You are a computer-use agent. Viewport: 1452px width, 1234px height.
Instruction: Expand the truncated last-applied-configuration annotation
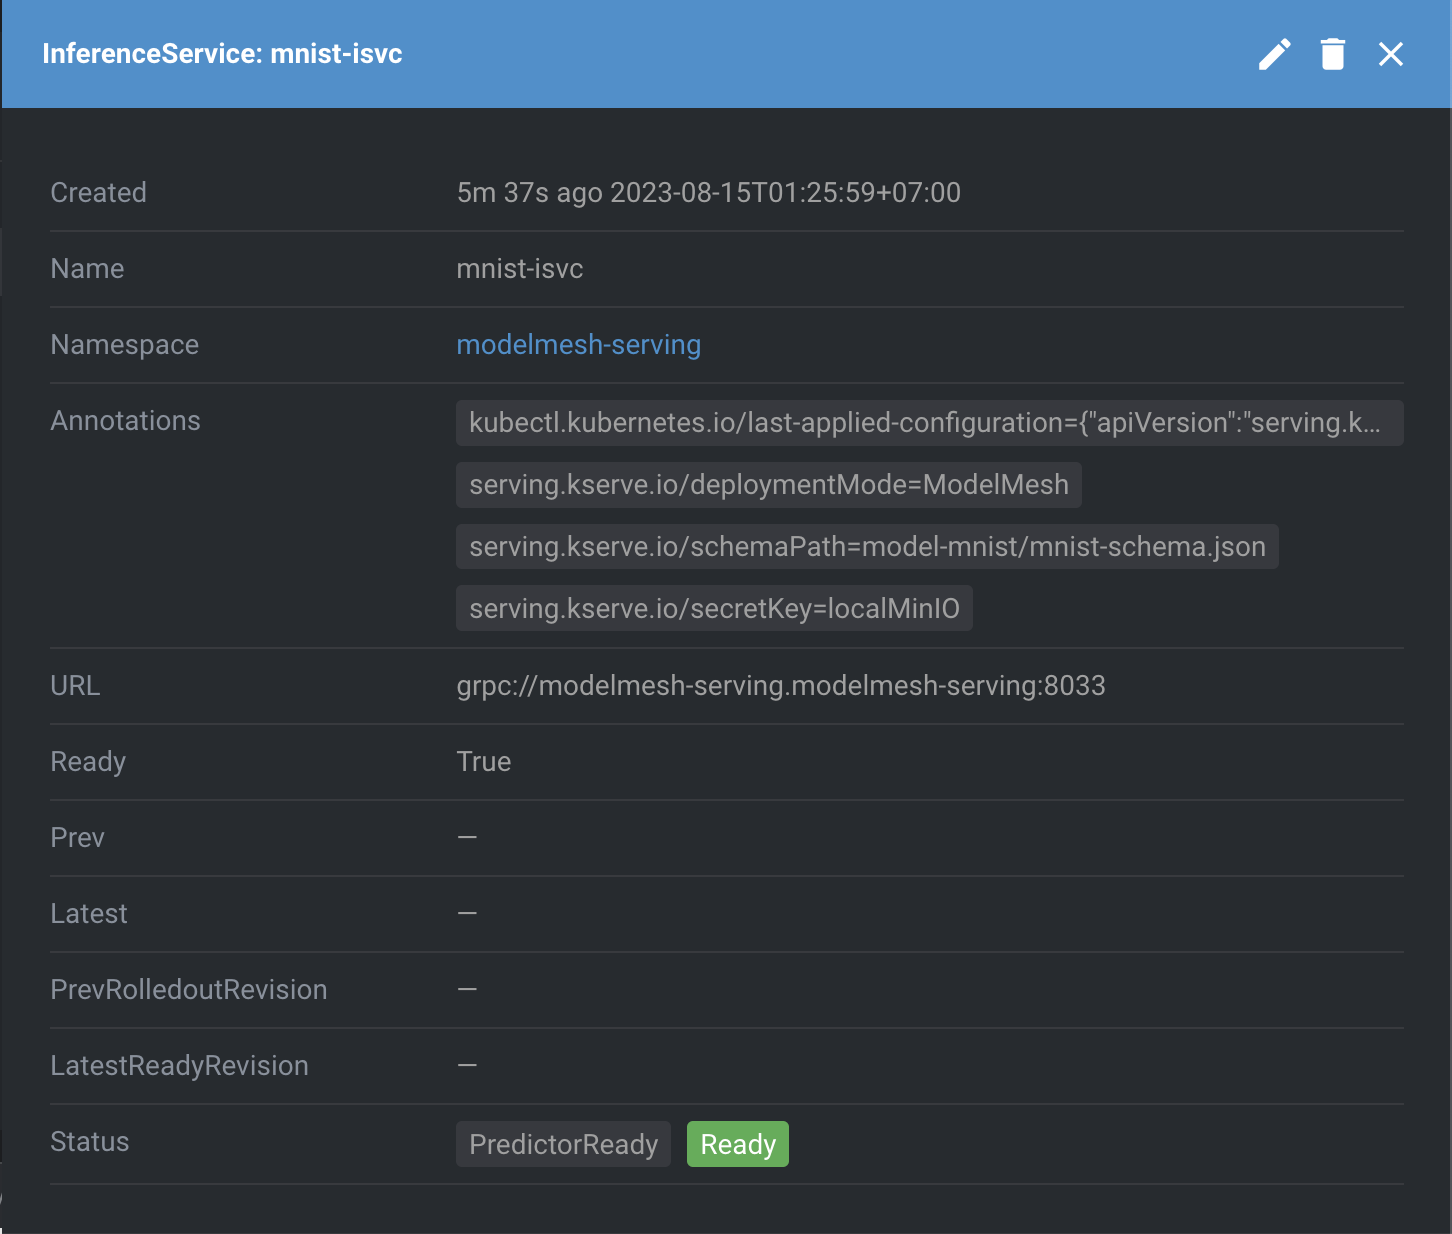coord(929,422)
